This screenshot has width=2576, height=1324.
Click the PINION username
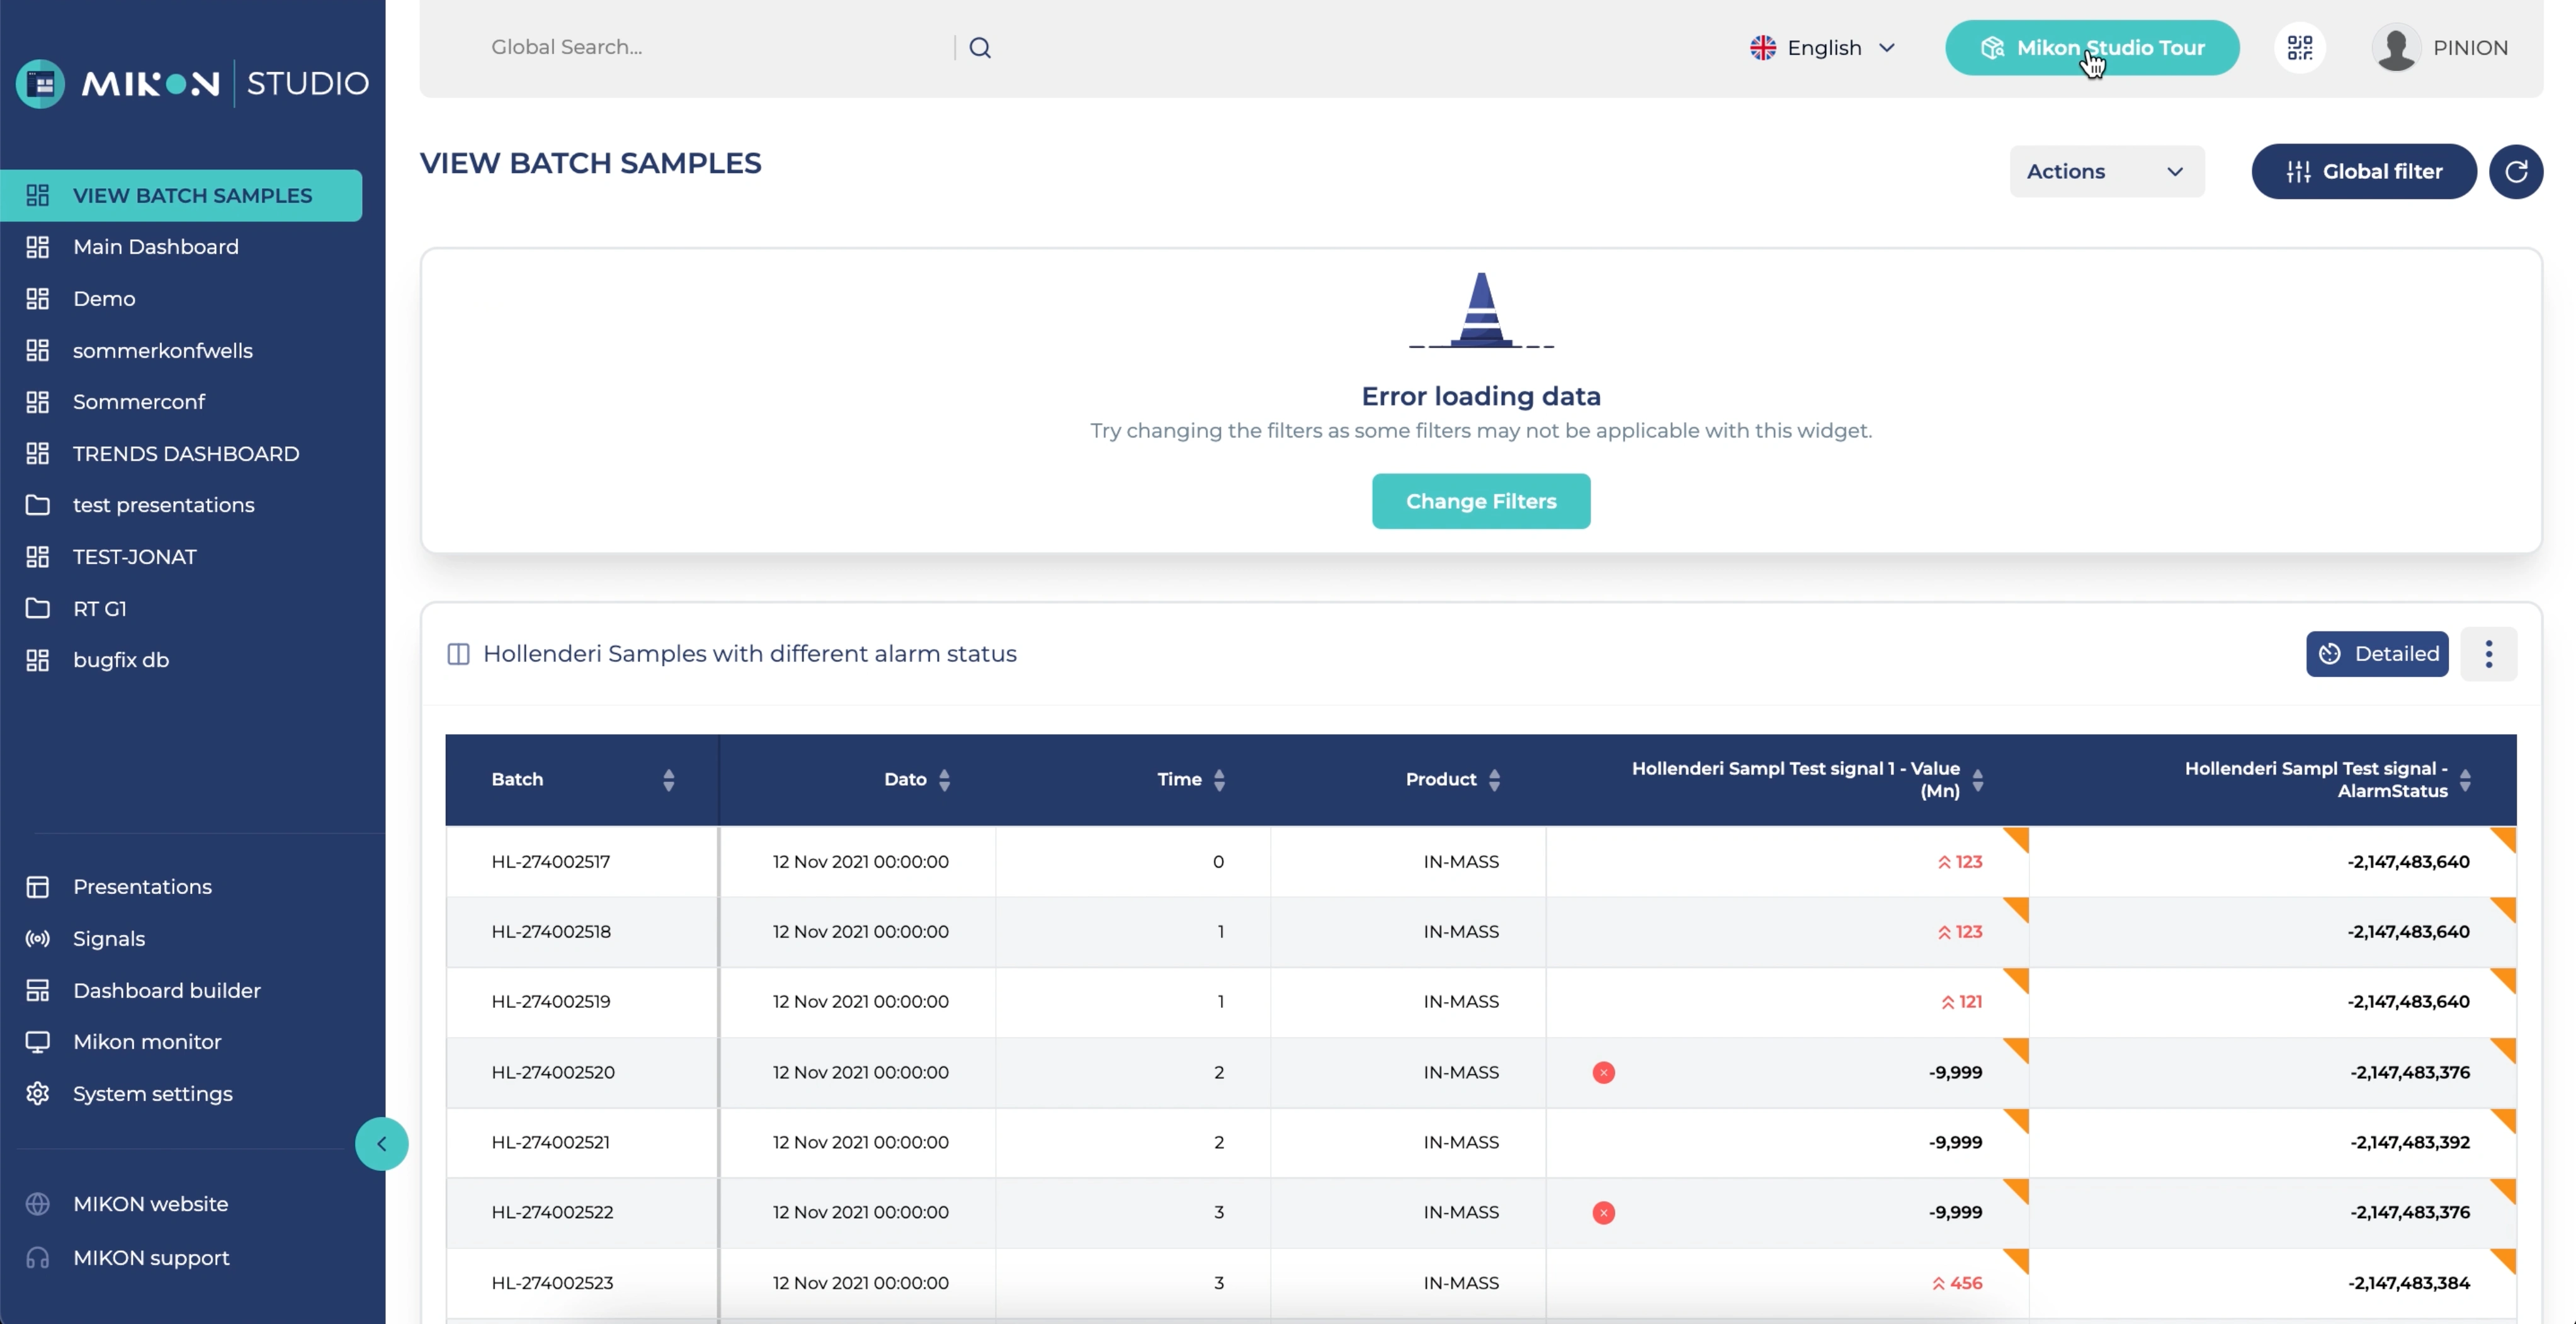tap(2470, 48)
